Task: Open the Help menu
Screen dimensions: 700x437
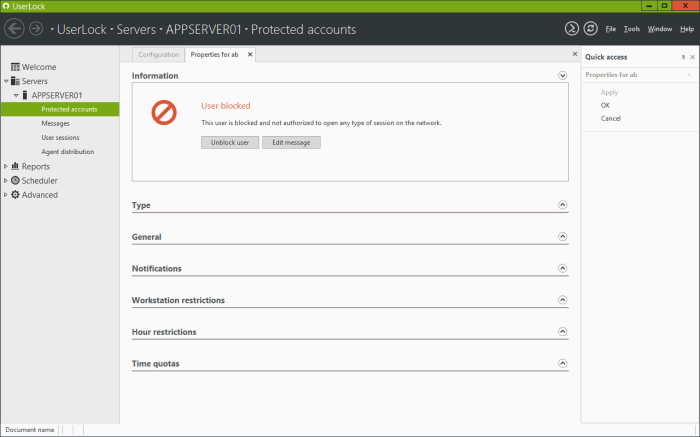Action: [x=687, y=29]
